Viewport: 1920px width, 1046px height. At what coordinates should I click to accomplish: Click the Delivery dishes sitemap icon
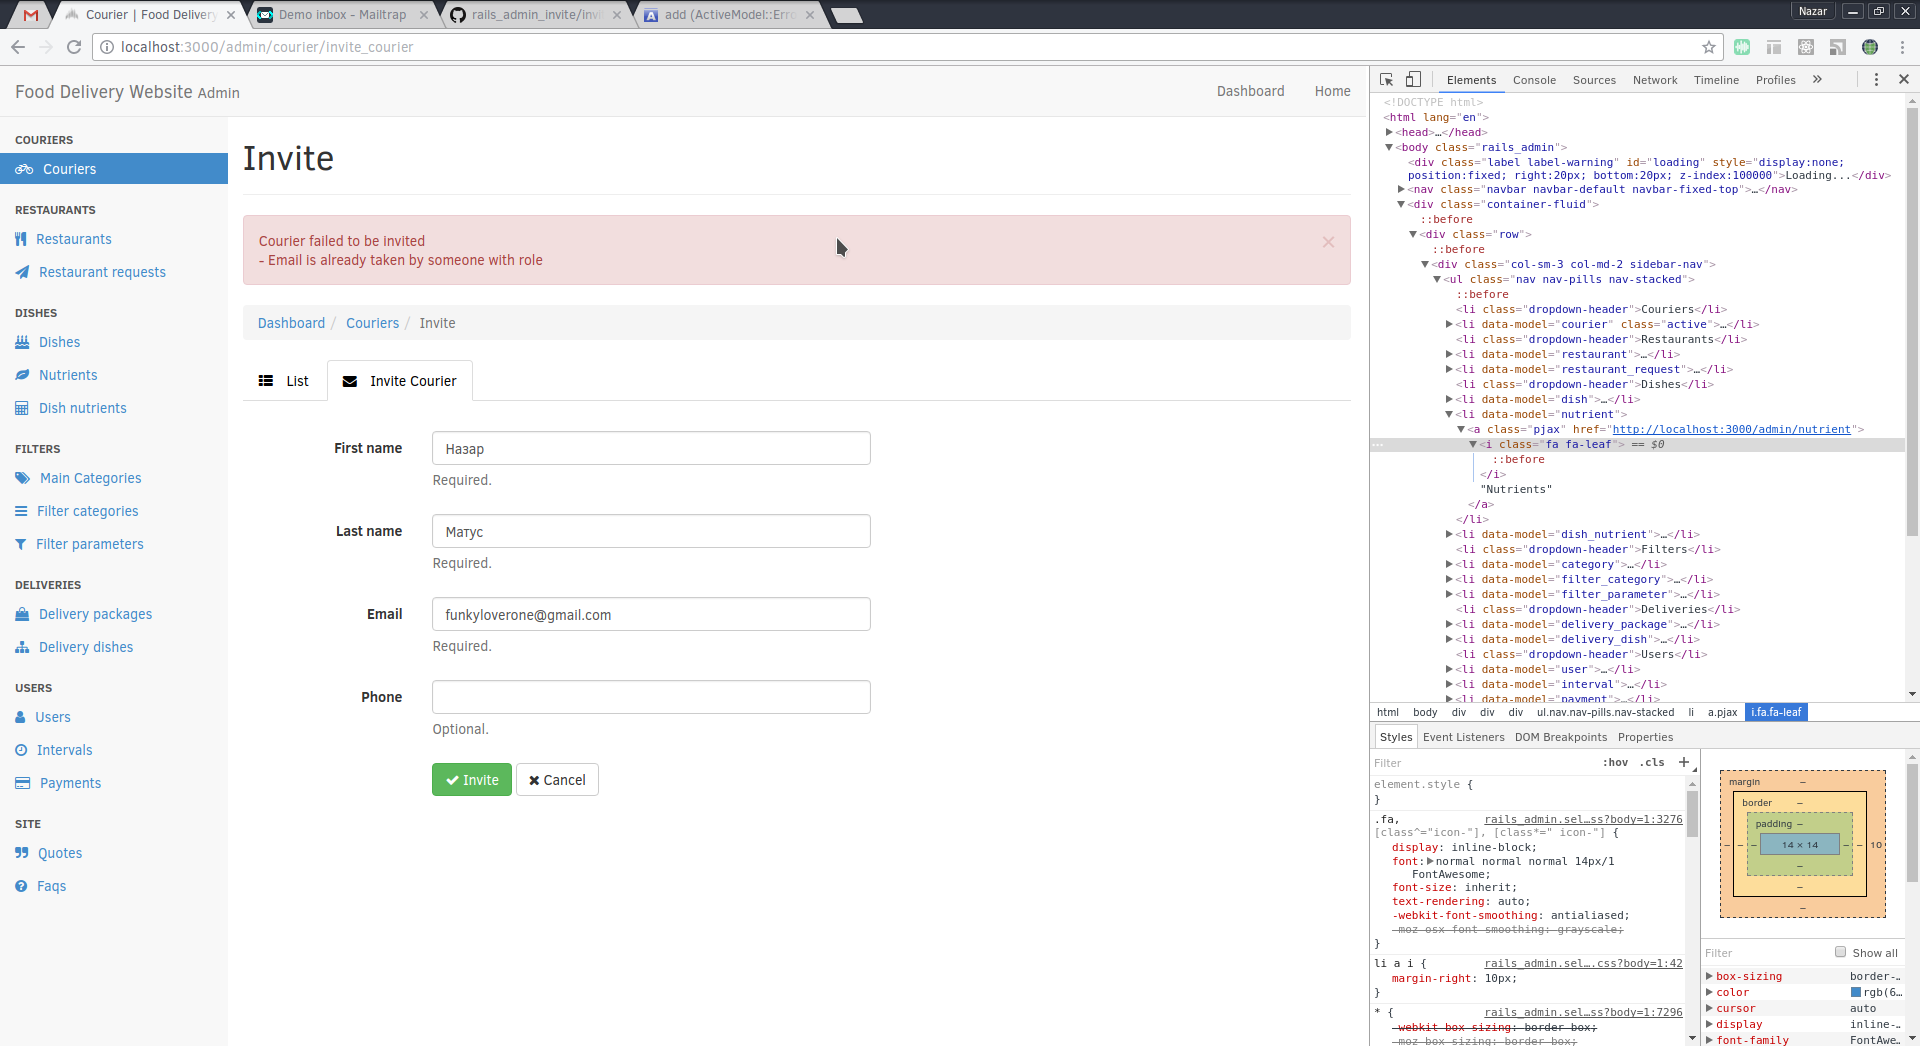click(x=22, y=647)
